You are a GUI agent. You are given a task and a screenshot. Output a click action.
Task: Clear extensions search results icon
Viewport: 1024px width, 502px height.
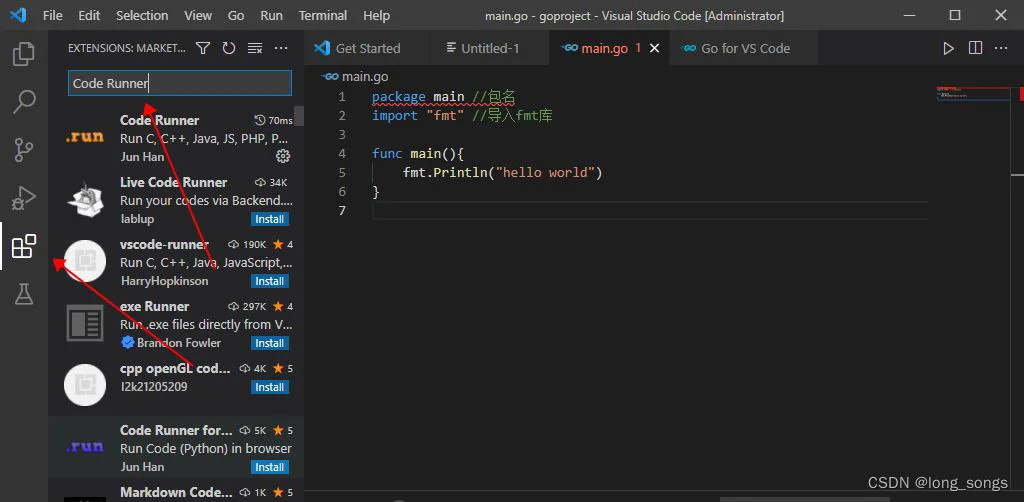pyautogui.click(x=255, y=48)
